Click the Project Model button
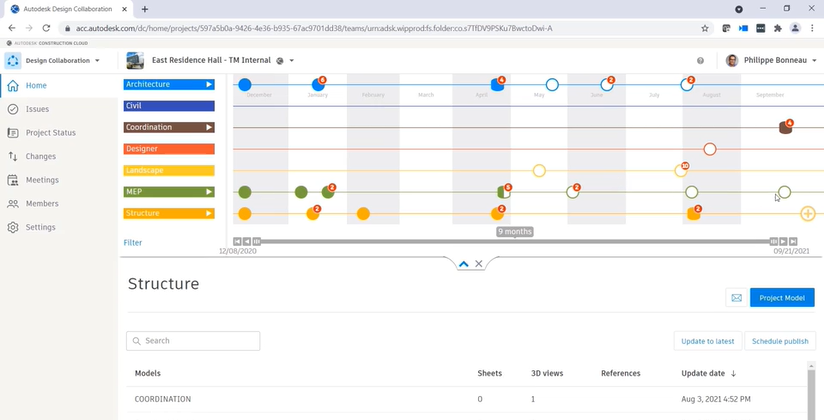 click(x=782, y=298)
